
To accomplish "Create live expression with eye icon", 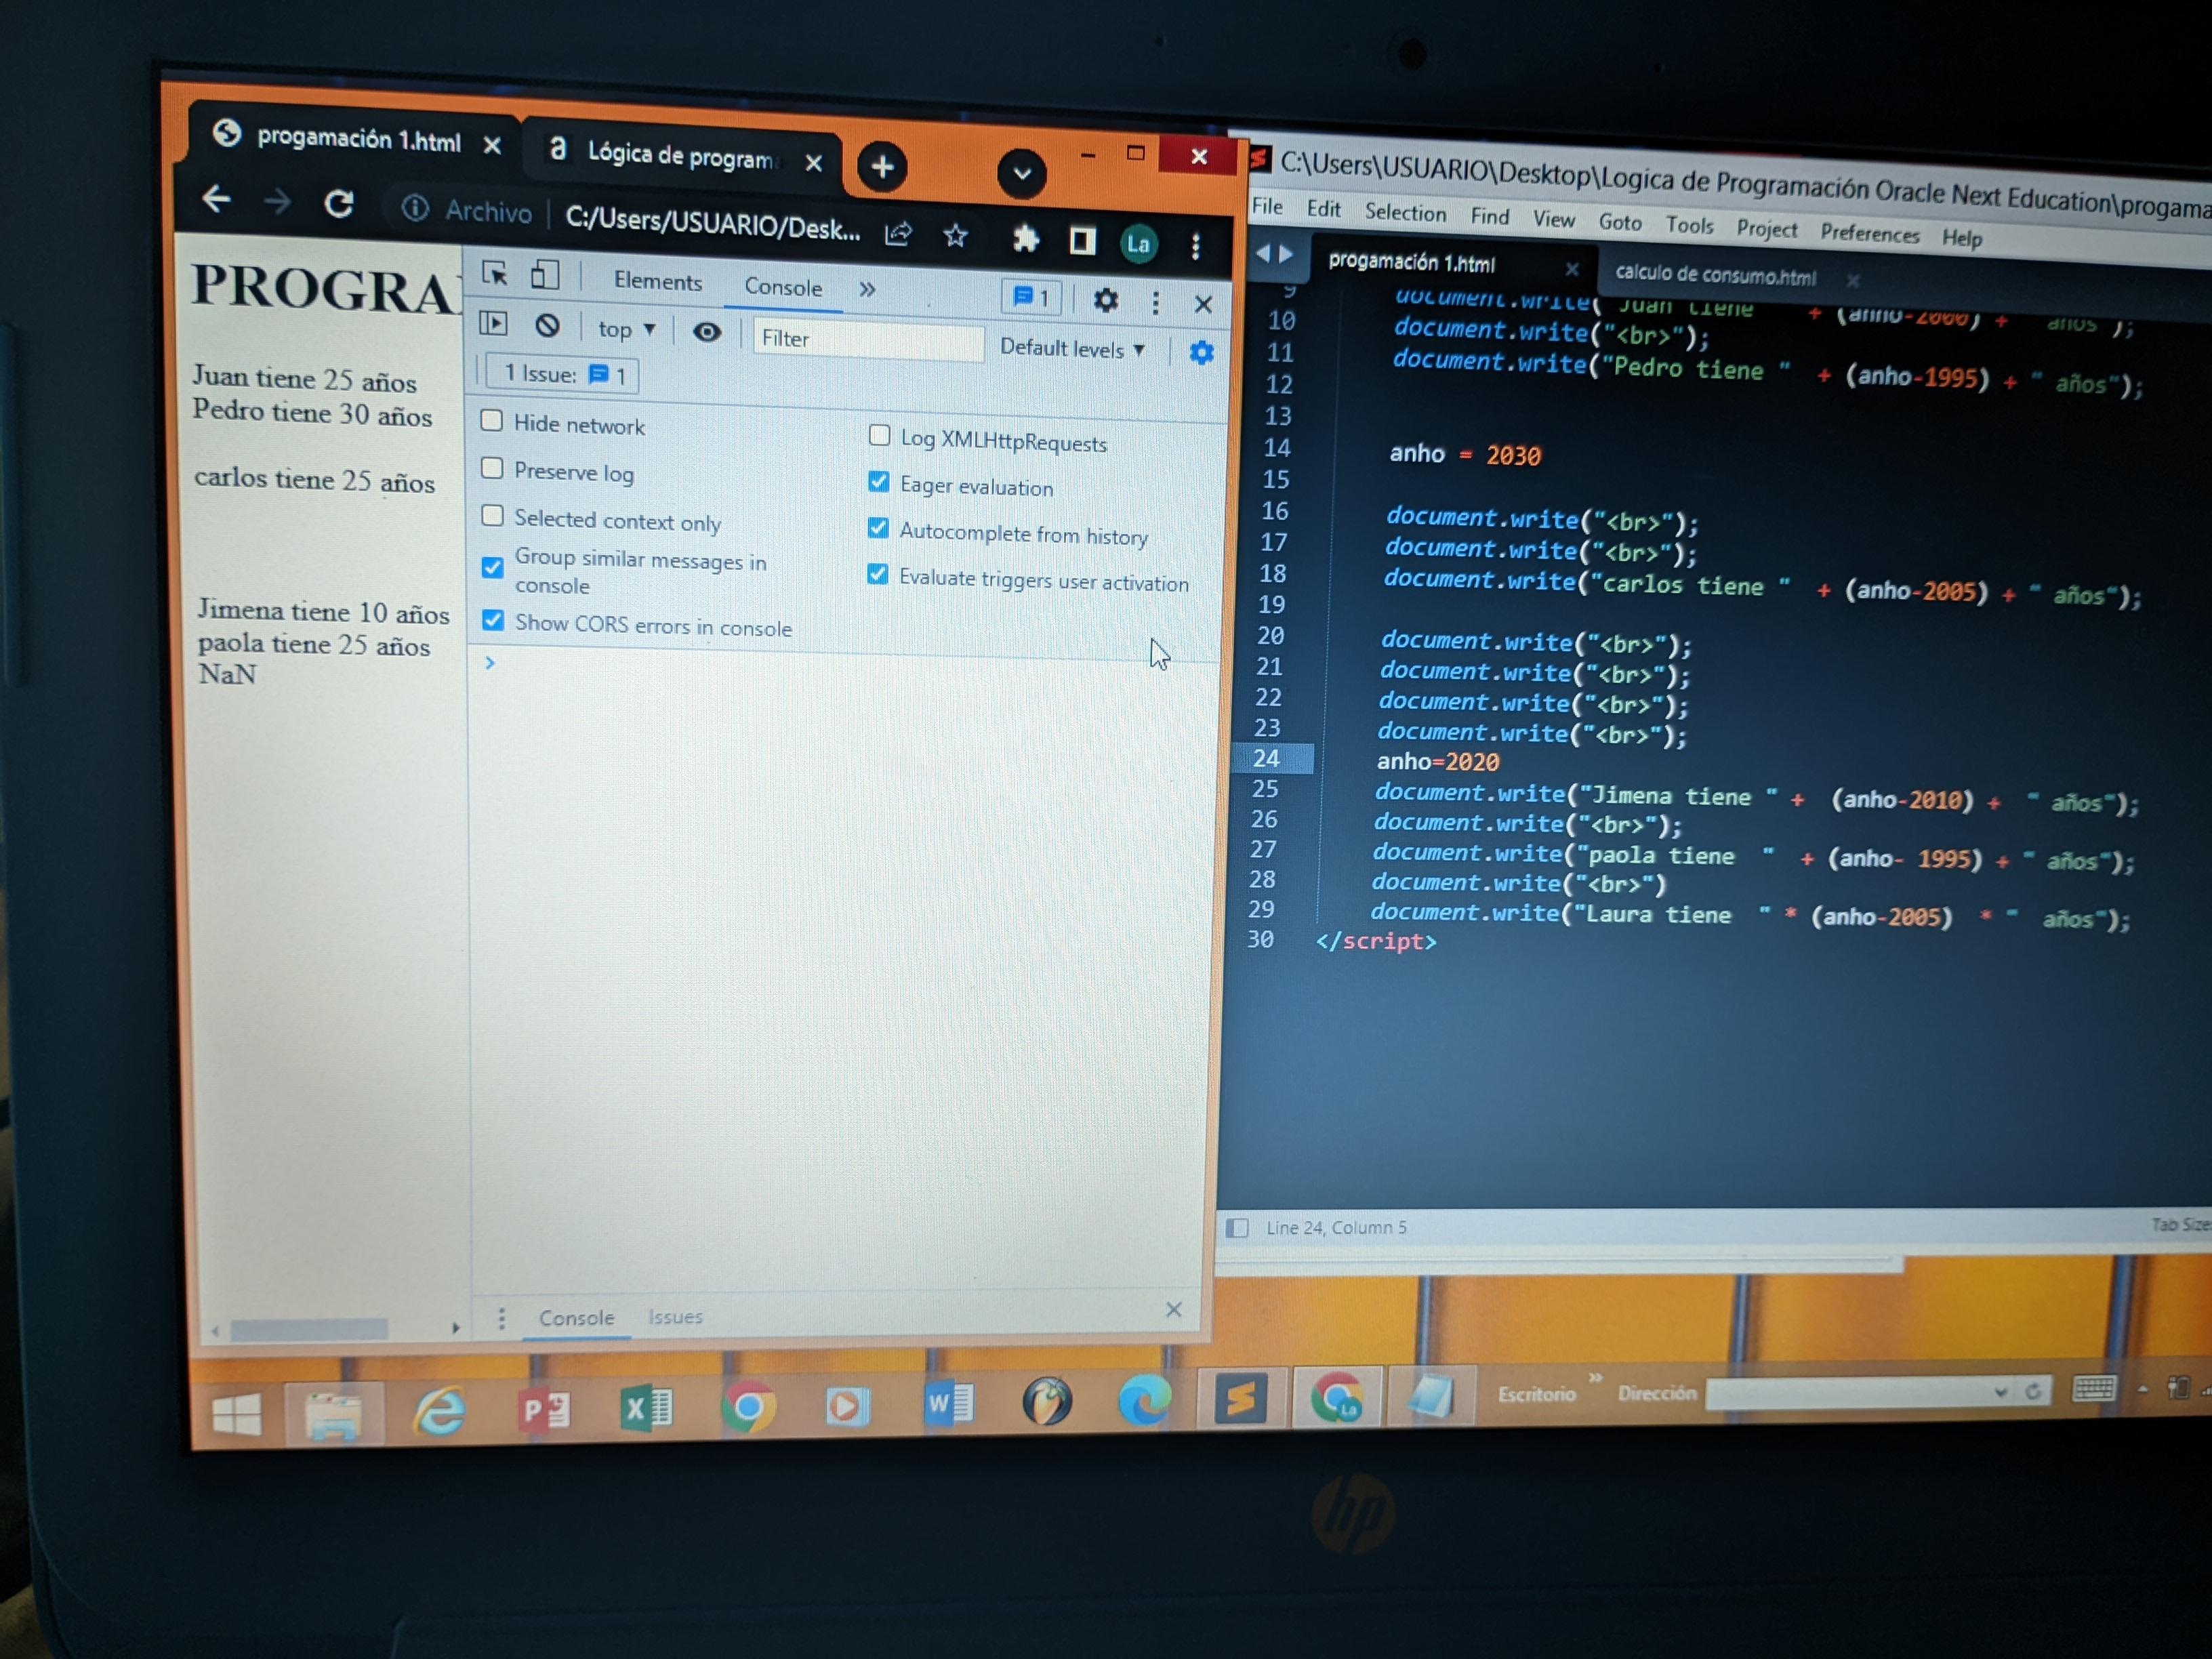I will pyautogui.click(x=706, y=333).
